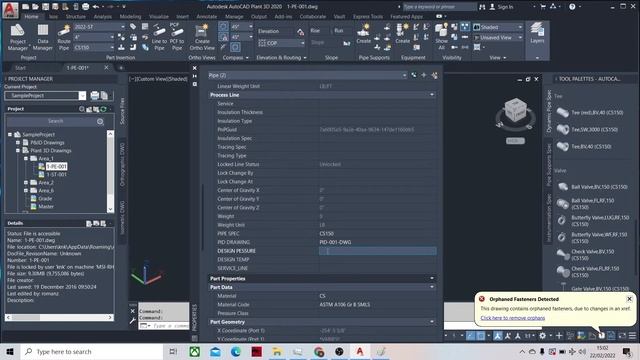Click the Details panel horizontal scrollbar
The width and height of the screenshot is (640, 360).
59,317
